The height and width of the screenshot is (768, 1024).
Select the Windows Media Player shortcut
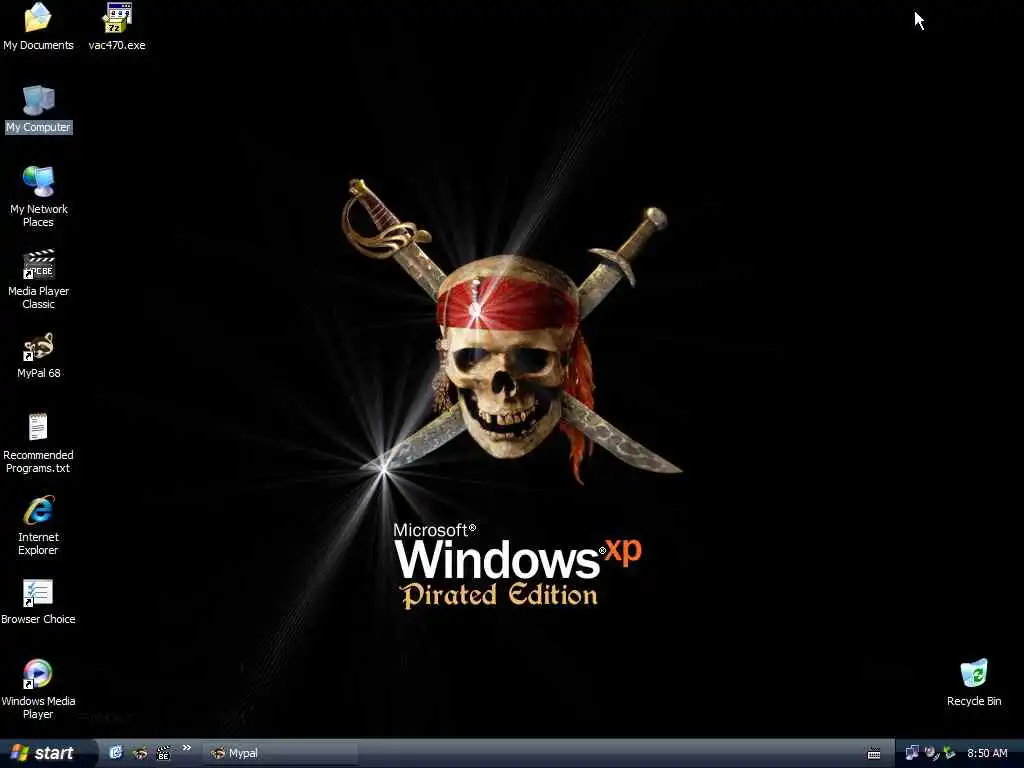coord(38,674)
